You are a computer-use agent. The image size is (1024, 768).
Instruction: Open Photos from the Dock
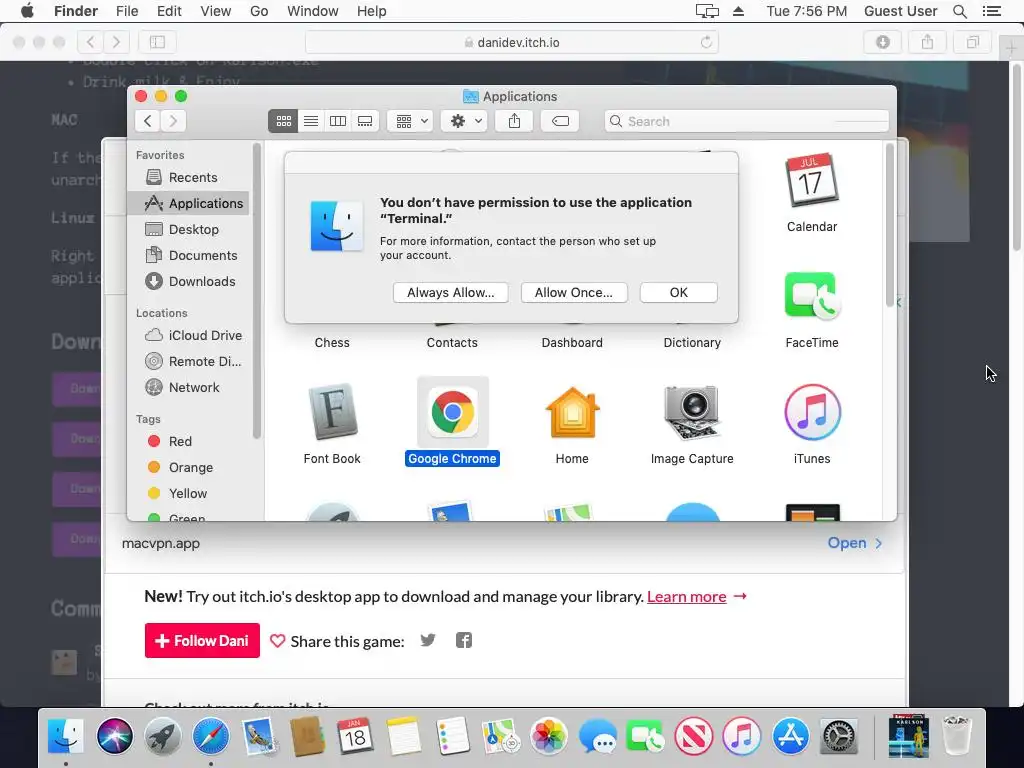point(549,736)
